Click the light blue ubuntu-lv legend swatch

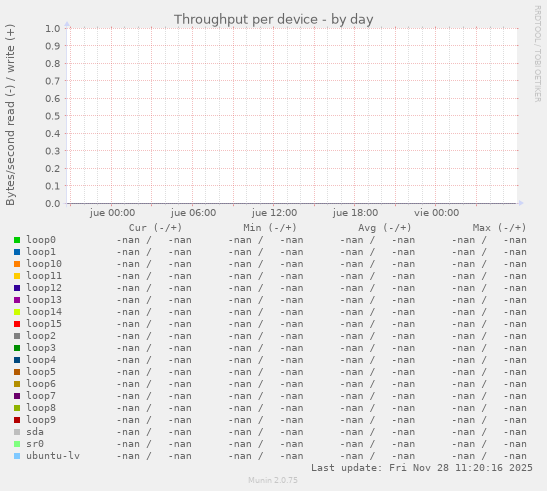[17, 456]
